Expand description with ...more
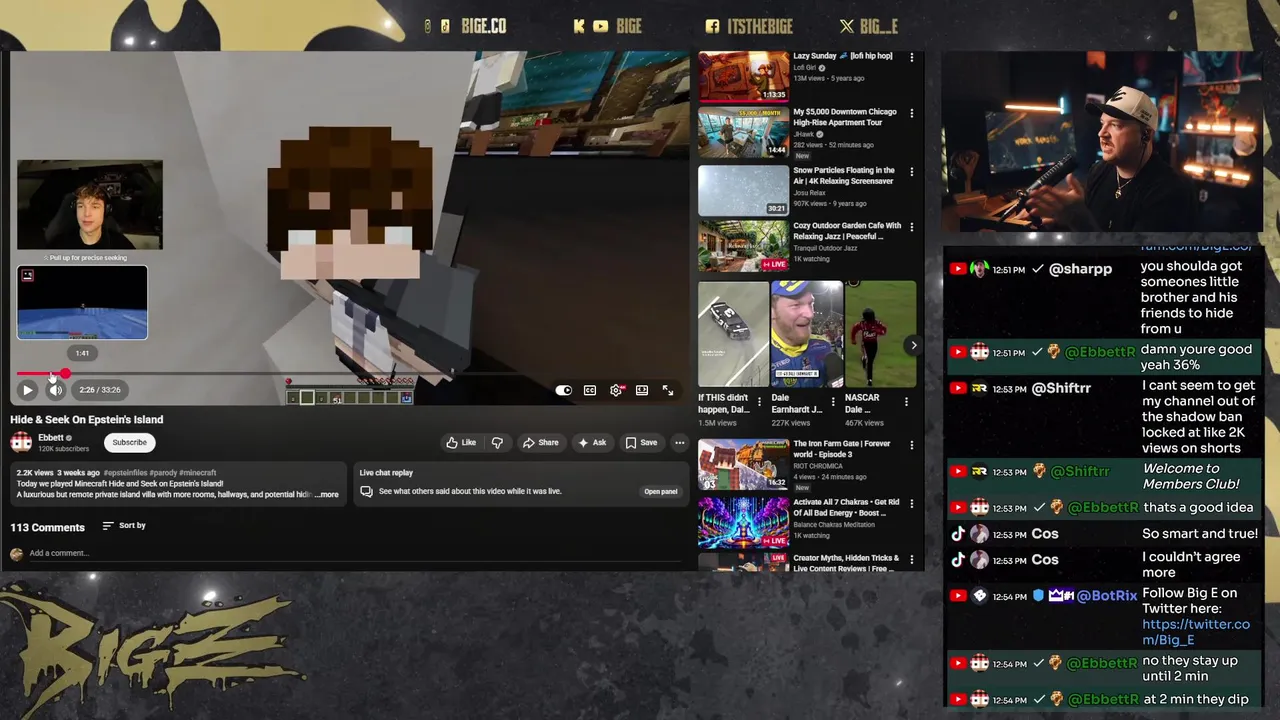The height and width of the screenshot is (720, 1280). [x=327, y=494]
